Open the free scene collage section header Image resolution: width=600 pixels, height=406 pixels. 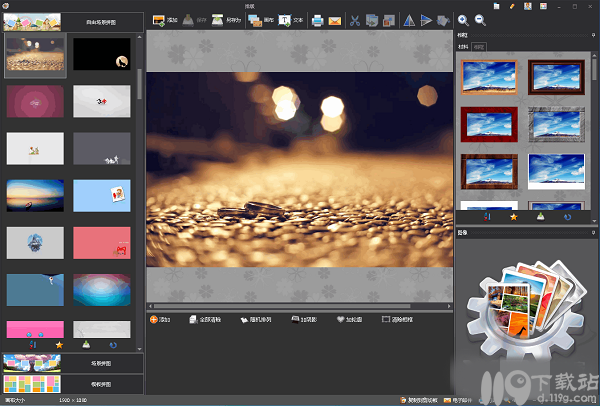tap(73, 22)
